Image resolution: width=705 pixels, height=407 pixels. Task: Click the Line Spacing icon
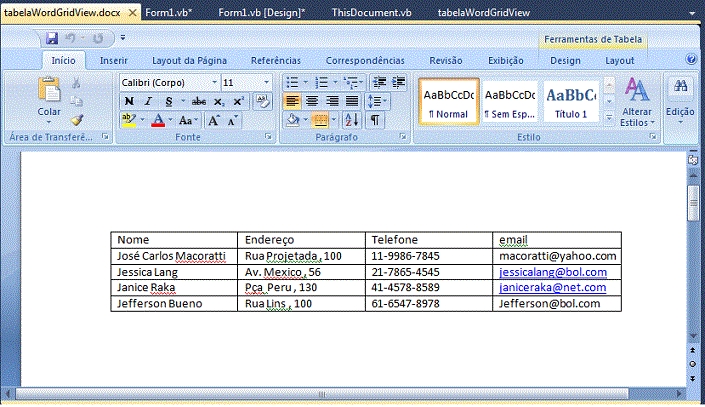click(374, 101)
